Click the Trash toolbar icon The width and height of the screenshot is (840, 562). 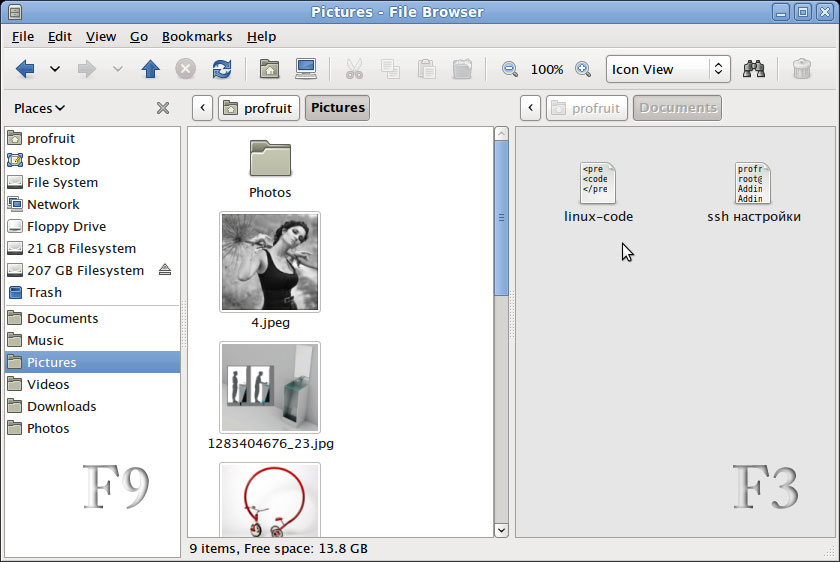[x=802, y=69]
